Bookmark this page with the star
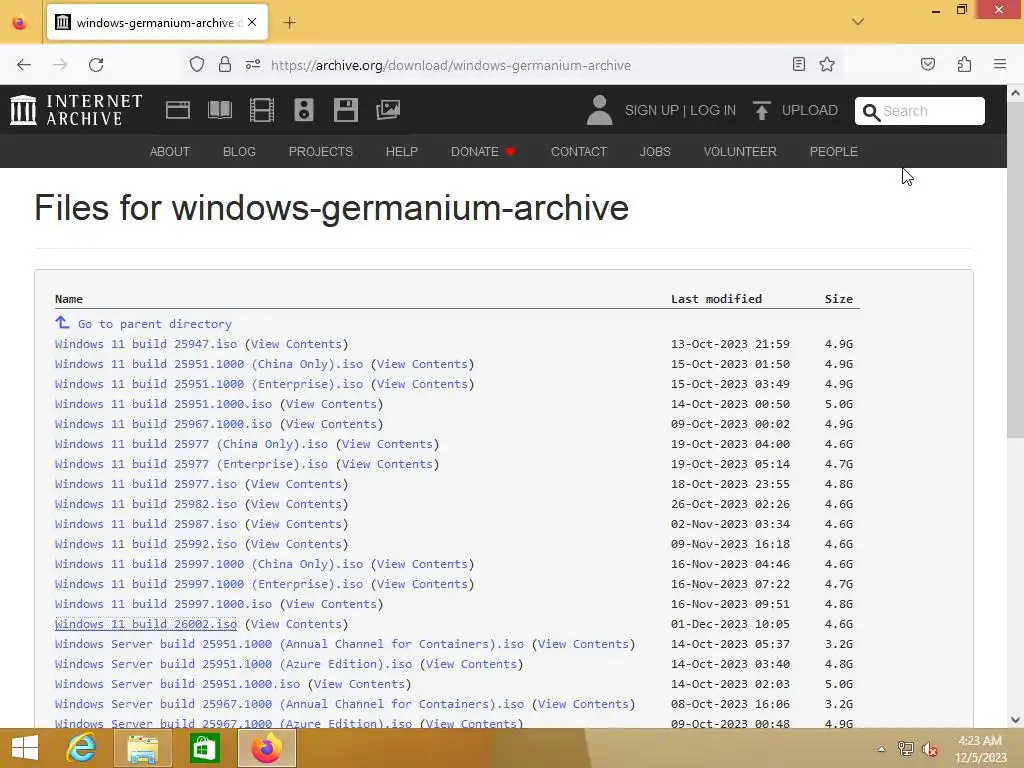 click(x=827, y=64)
